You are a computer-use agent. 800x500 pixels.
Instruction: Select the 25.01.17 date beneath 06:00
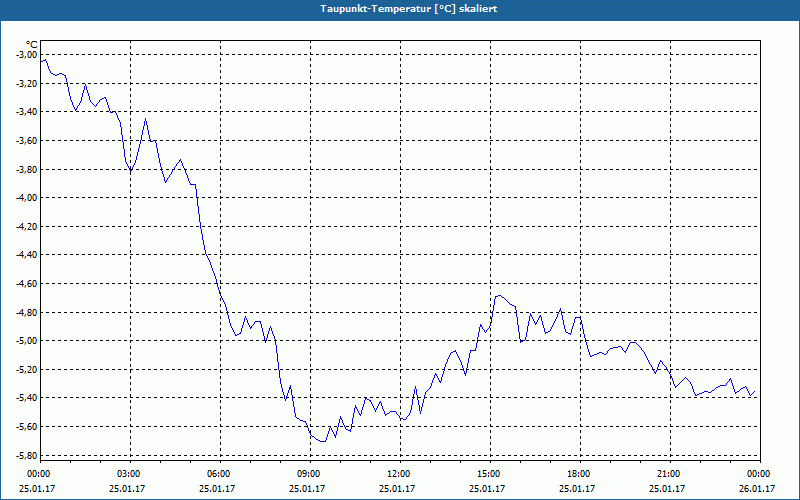[x=217, y=488]
